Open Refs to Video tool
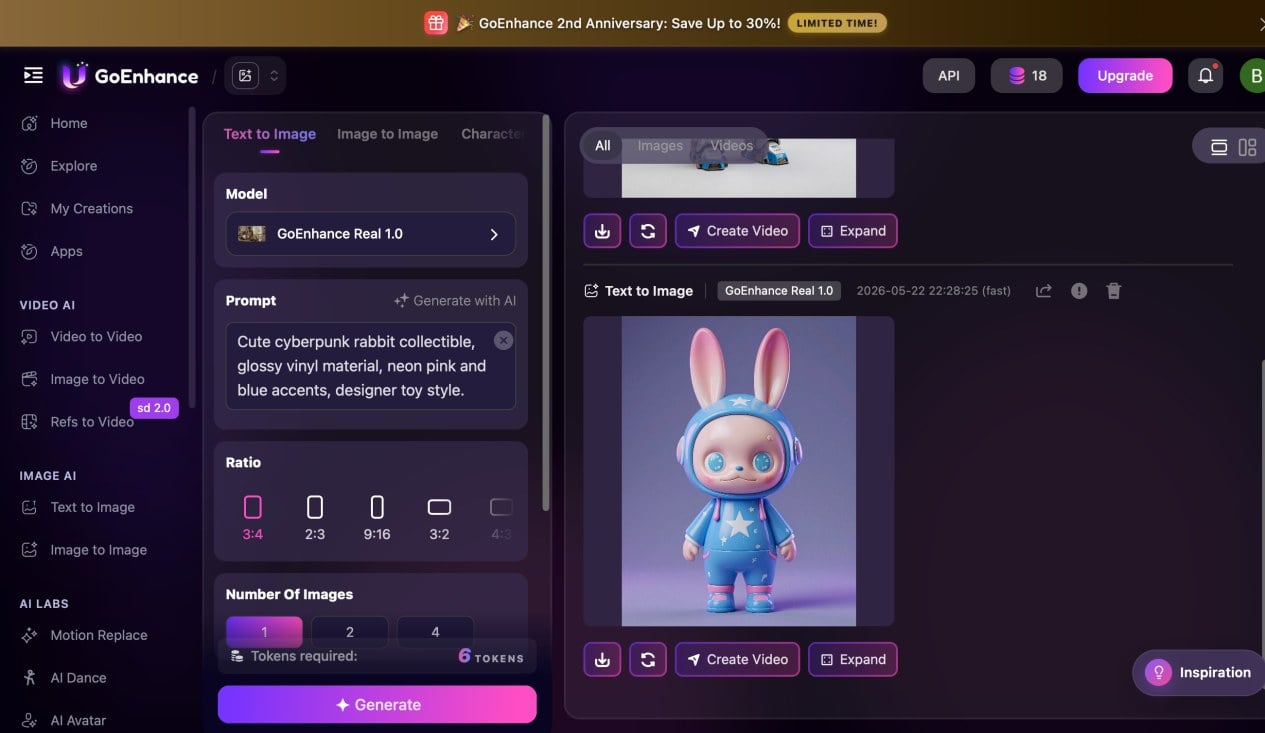 pos(92,422)
